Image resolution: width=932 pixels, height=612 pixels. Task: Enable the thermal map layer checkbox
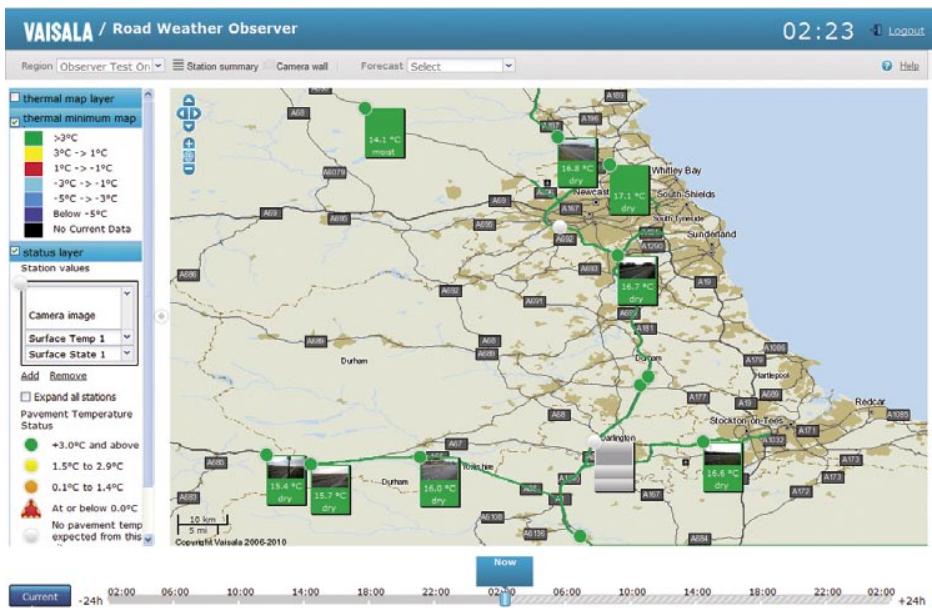pos(15,99)
